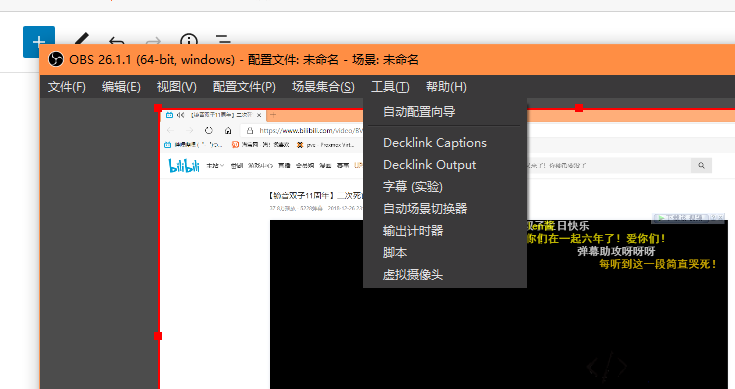Select 自动配置向导 from tools menu
735x389 pixels.
(445, 112)
